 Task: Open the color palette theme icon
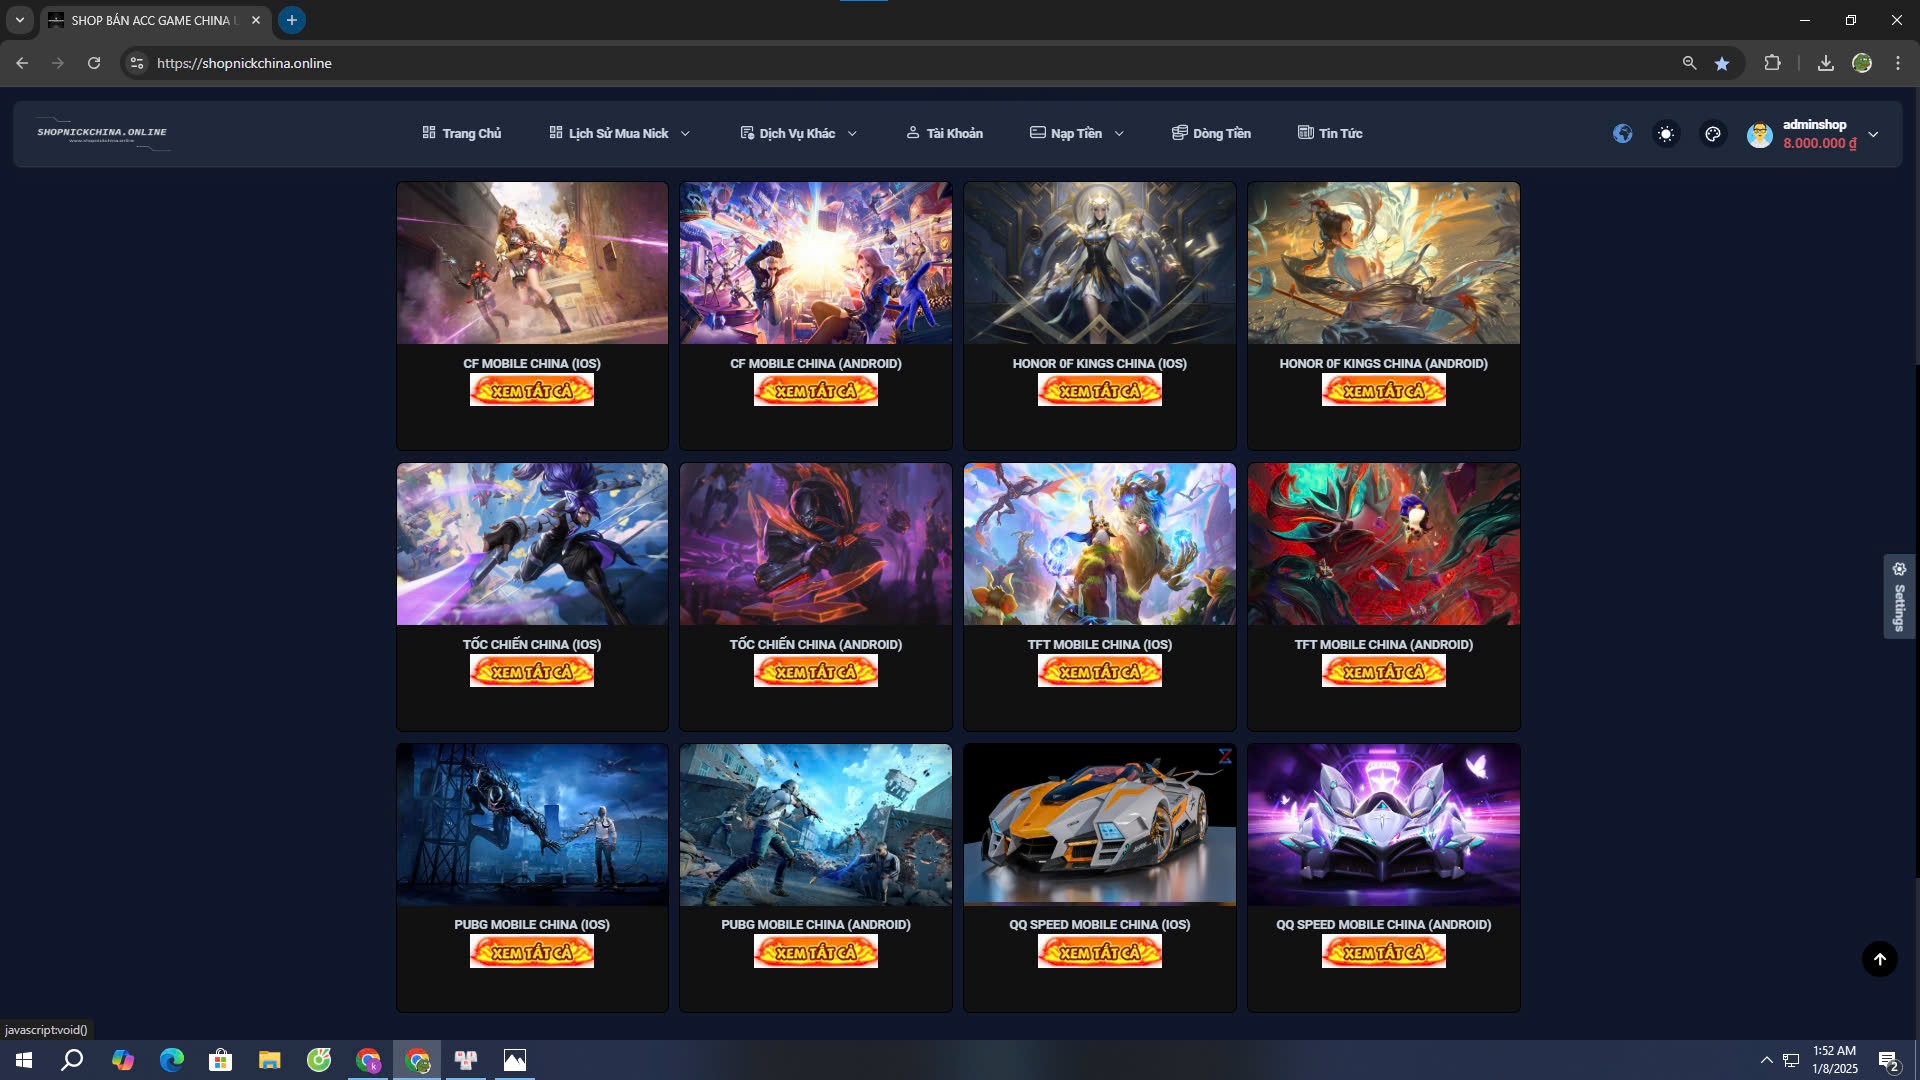click(x=1713, y=134)
